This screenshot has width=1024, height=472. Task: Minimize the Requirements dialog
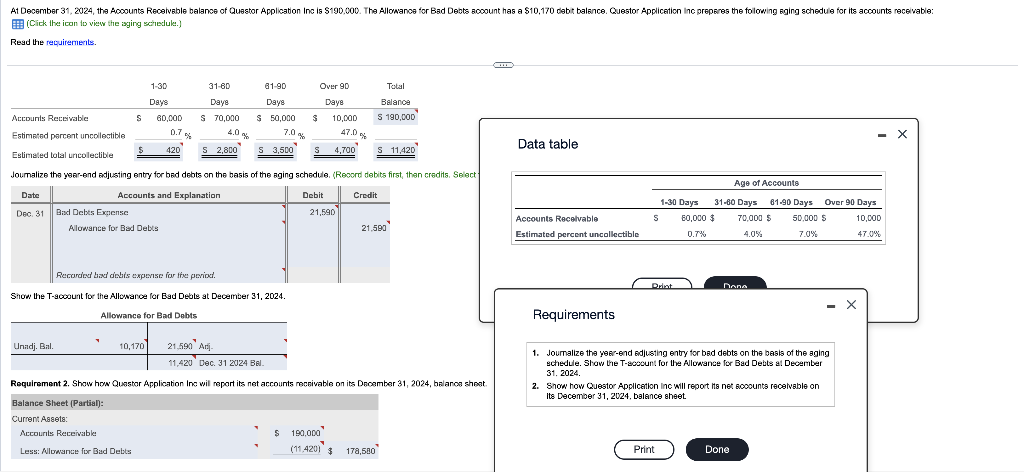[x=831, y=305]
